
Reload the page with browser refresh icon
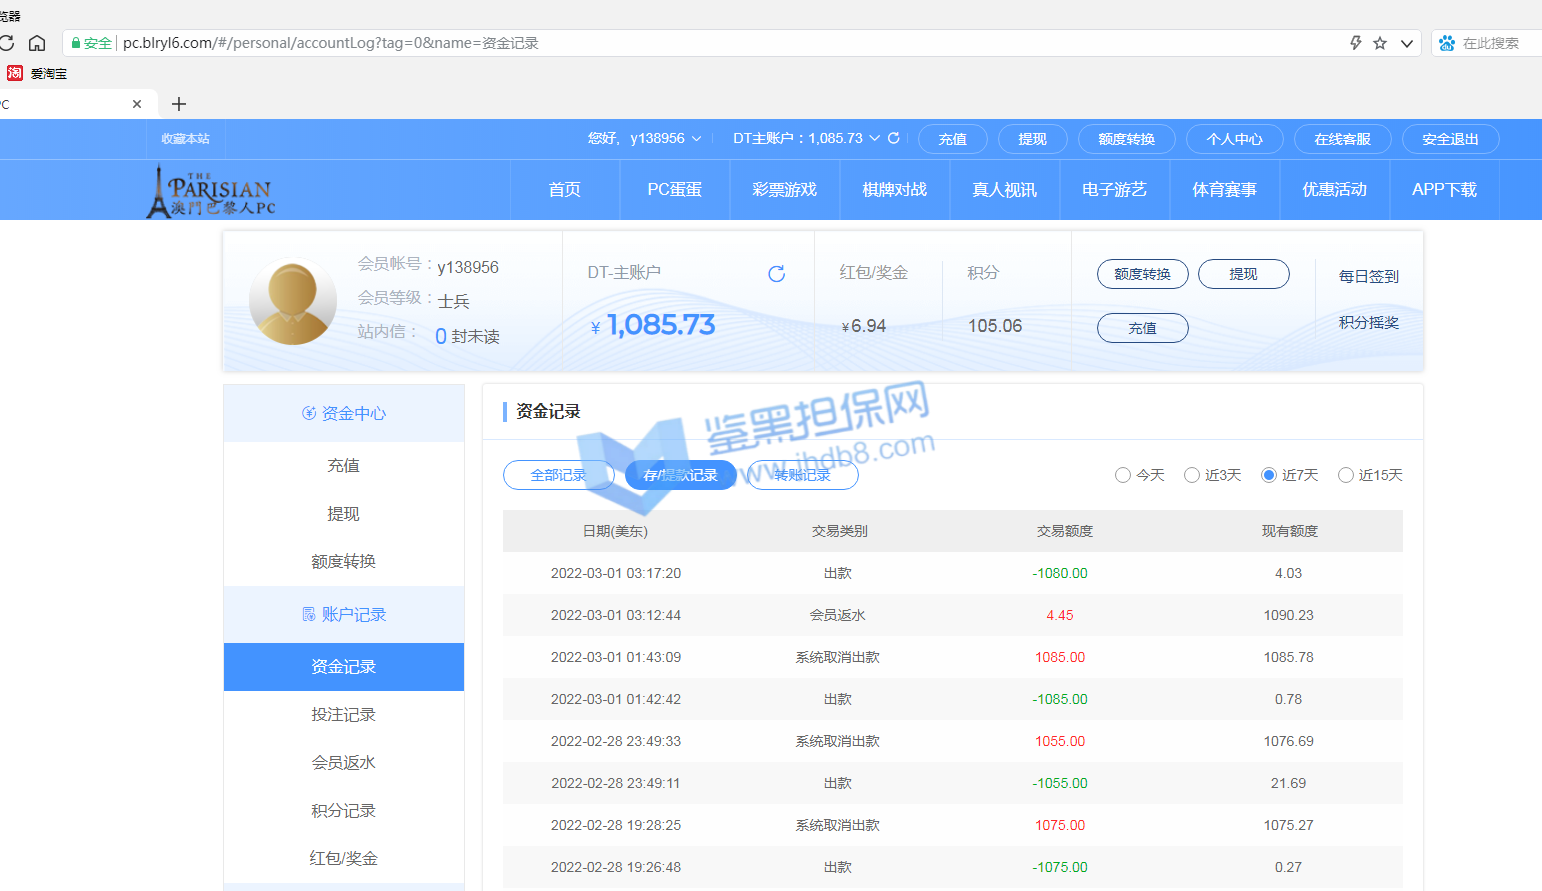6,43
